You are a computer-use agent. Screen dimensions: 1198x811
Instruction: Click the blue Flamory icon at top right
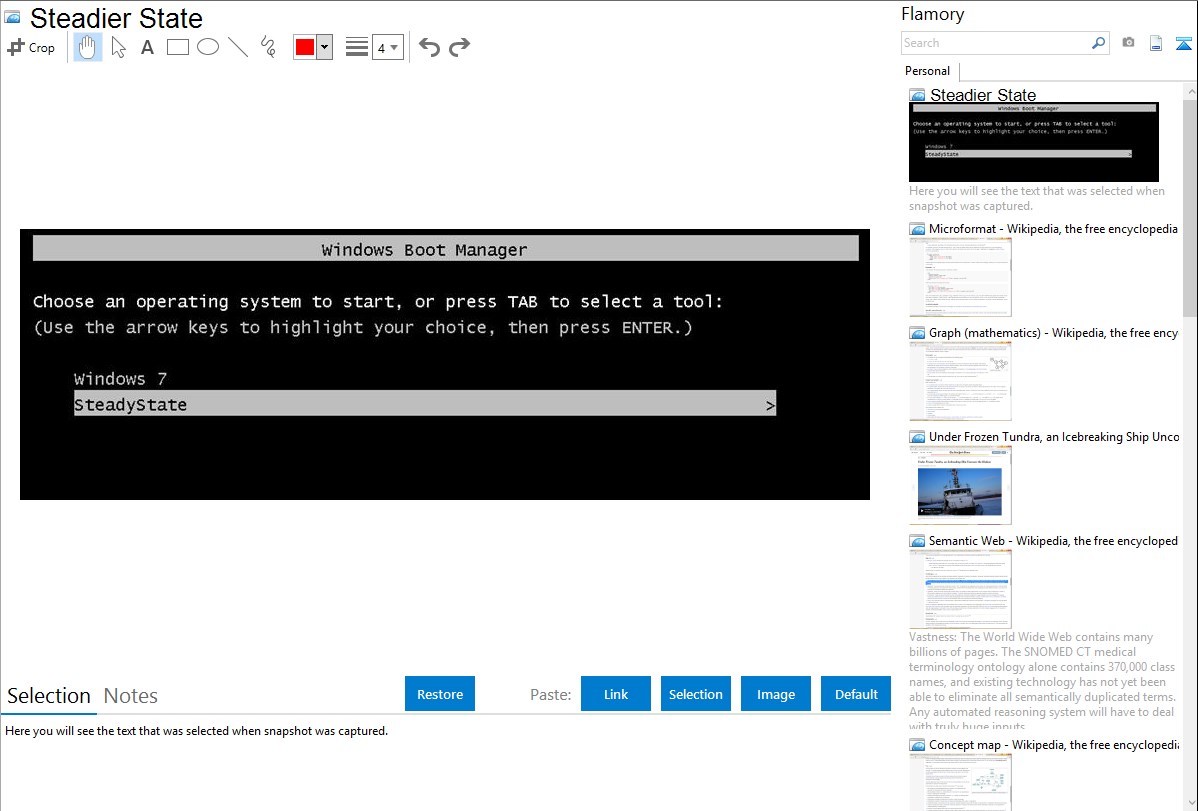pos(1183,44)
